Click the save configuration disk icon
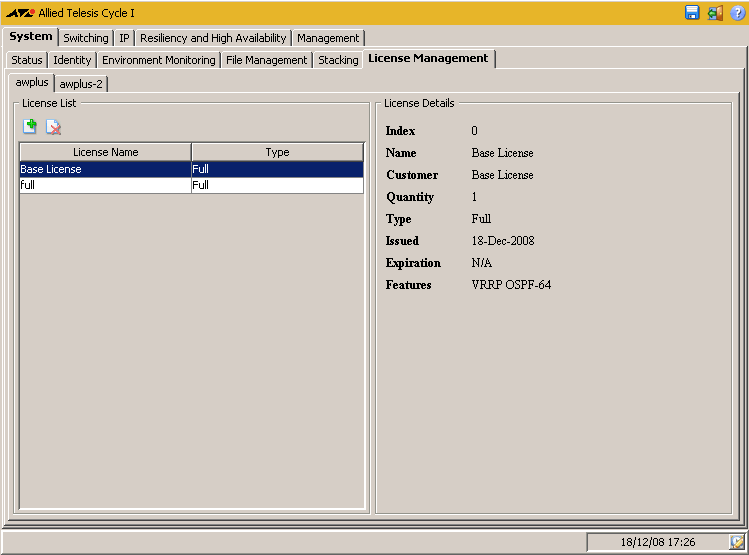The image size is (749, 555). point(692,13)
